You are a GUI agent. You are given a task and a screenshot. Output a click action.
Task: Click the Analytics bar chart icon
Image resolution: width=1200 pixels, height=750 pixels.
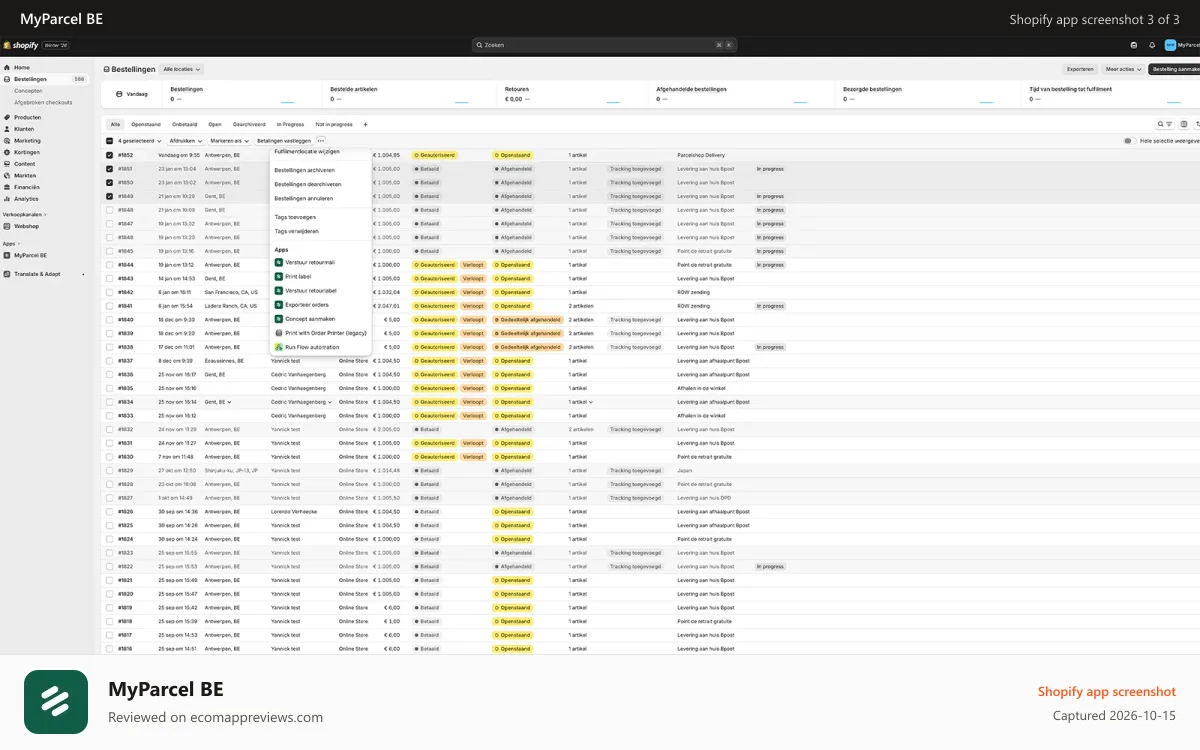click(x=7, y=199)
